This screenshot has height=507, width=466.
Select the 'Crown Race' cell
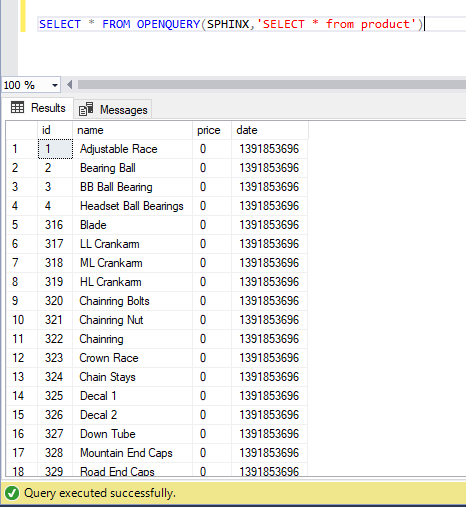[x=132, y=358]
